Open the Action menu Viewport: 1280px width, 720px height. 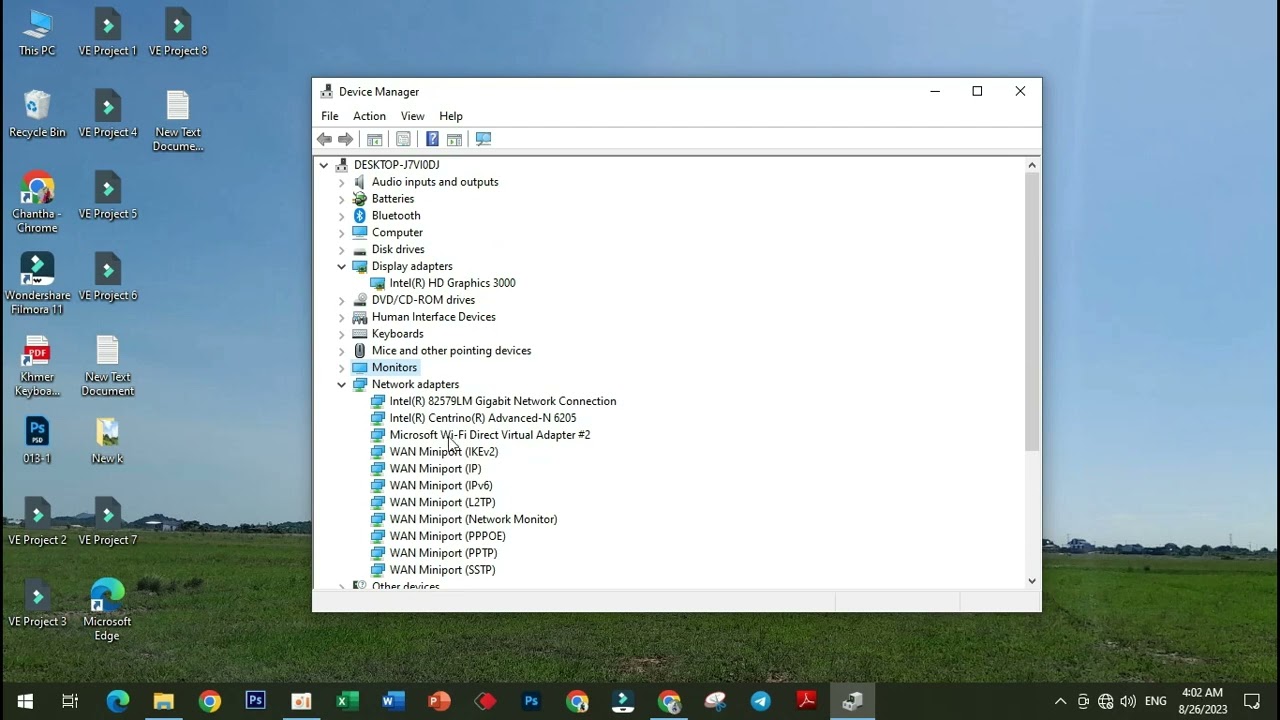[x=369, y=116]
